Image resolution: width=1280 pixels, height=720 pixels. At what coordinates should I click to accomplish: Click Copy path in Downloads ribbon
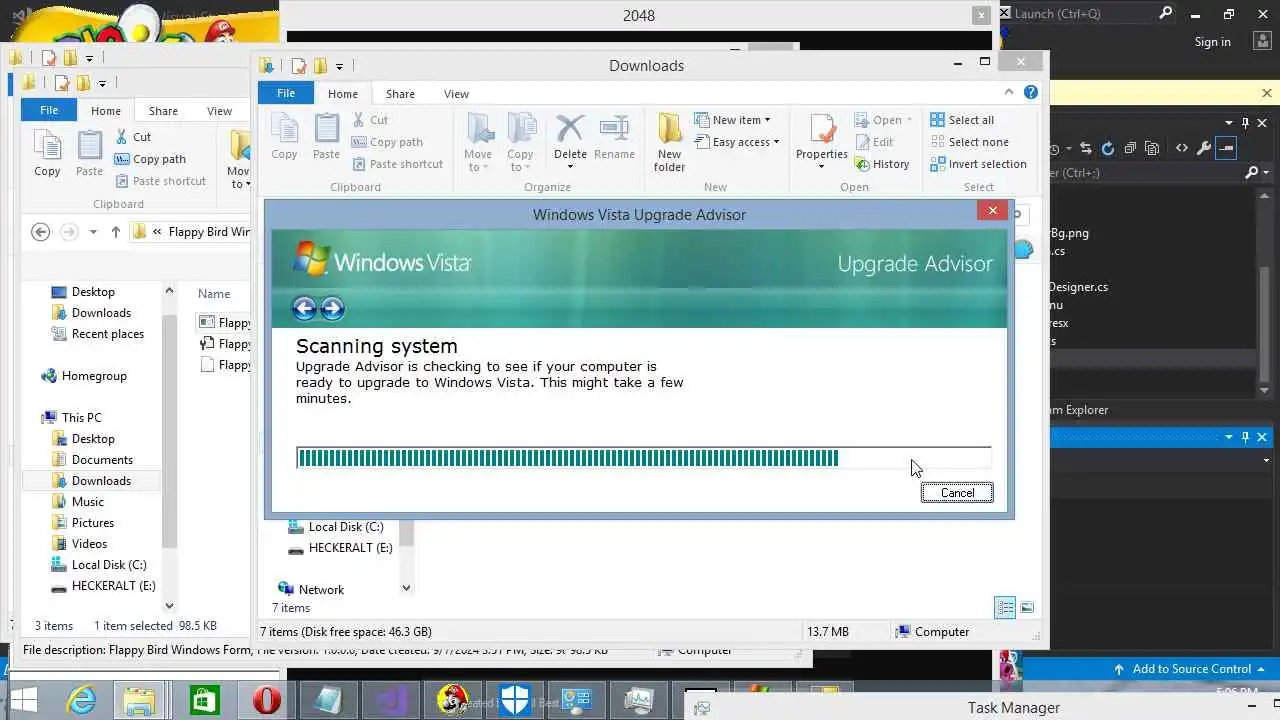click(387, 142)
